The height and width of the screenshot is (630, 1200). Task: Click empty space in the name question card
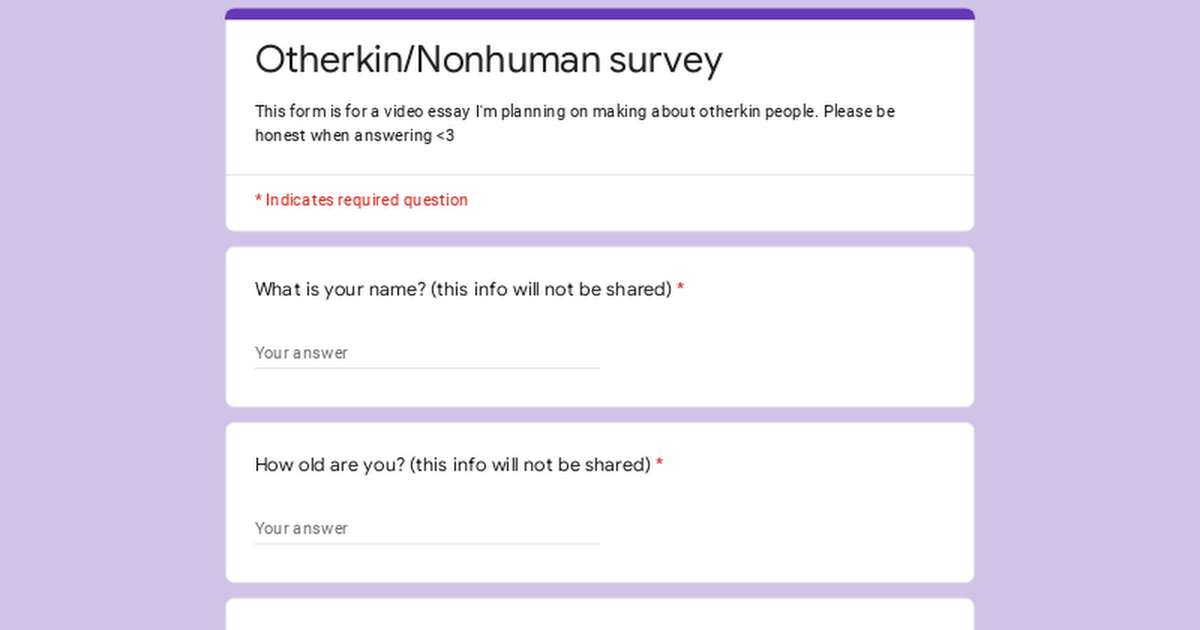tap(800, 350)
